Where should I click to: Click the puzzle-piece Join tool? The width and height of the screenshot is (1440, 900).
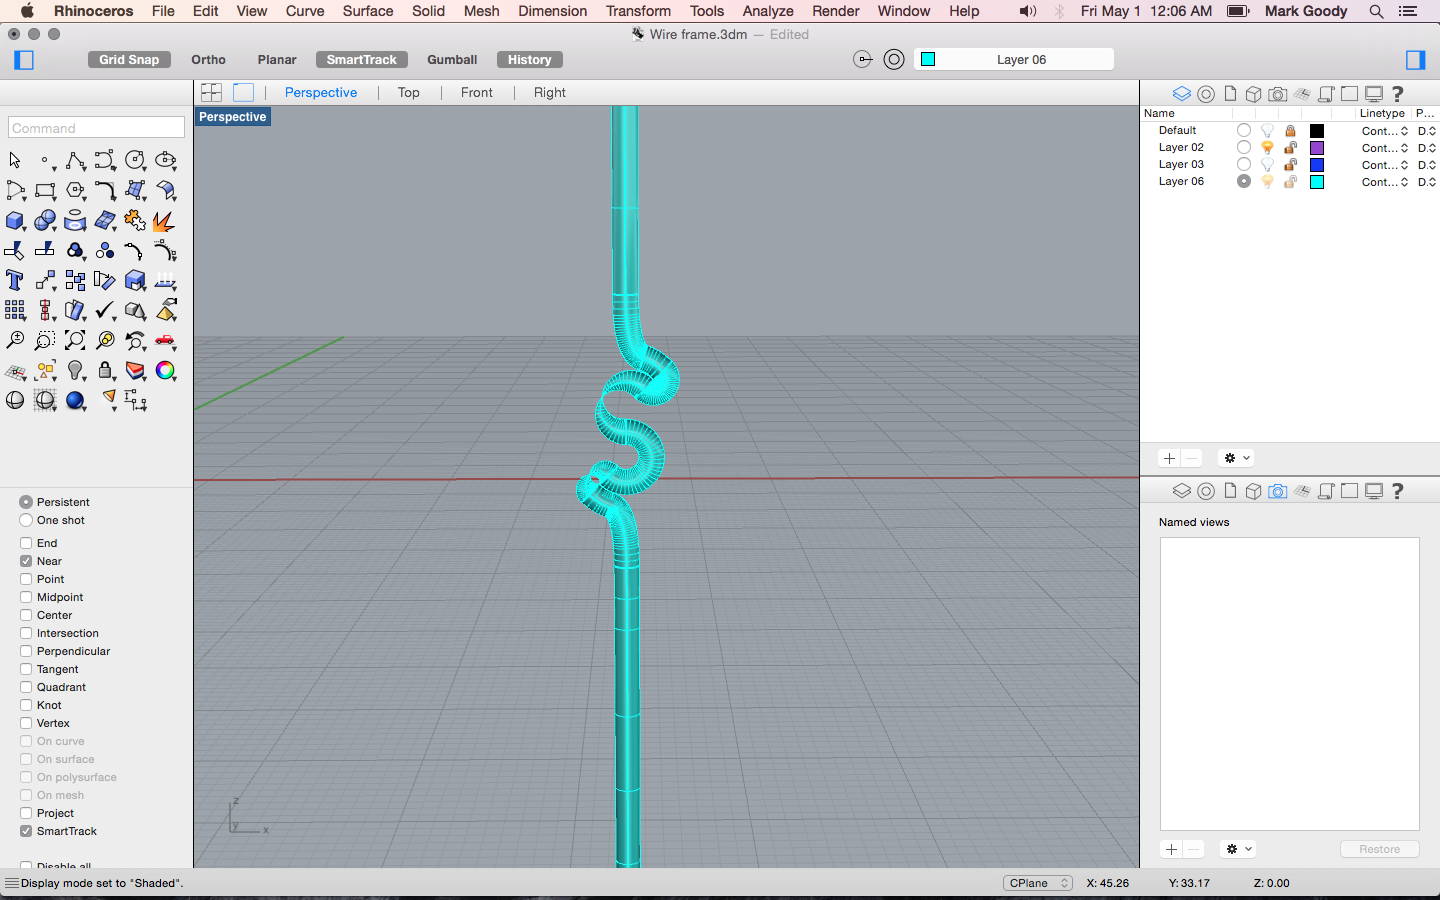point(135,221)
